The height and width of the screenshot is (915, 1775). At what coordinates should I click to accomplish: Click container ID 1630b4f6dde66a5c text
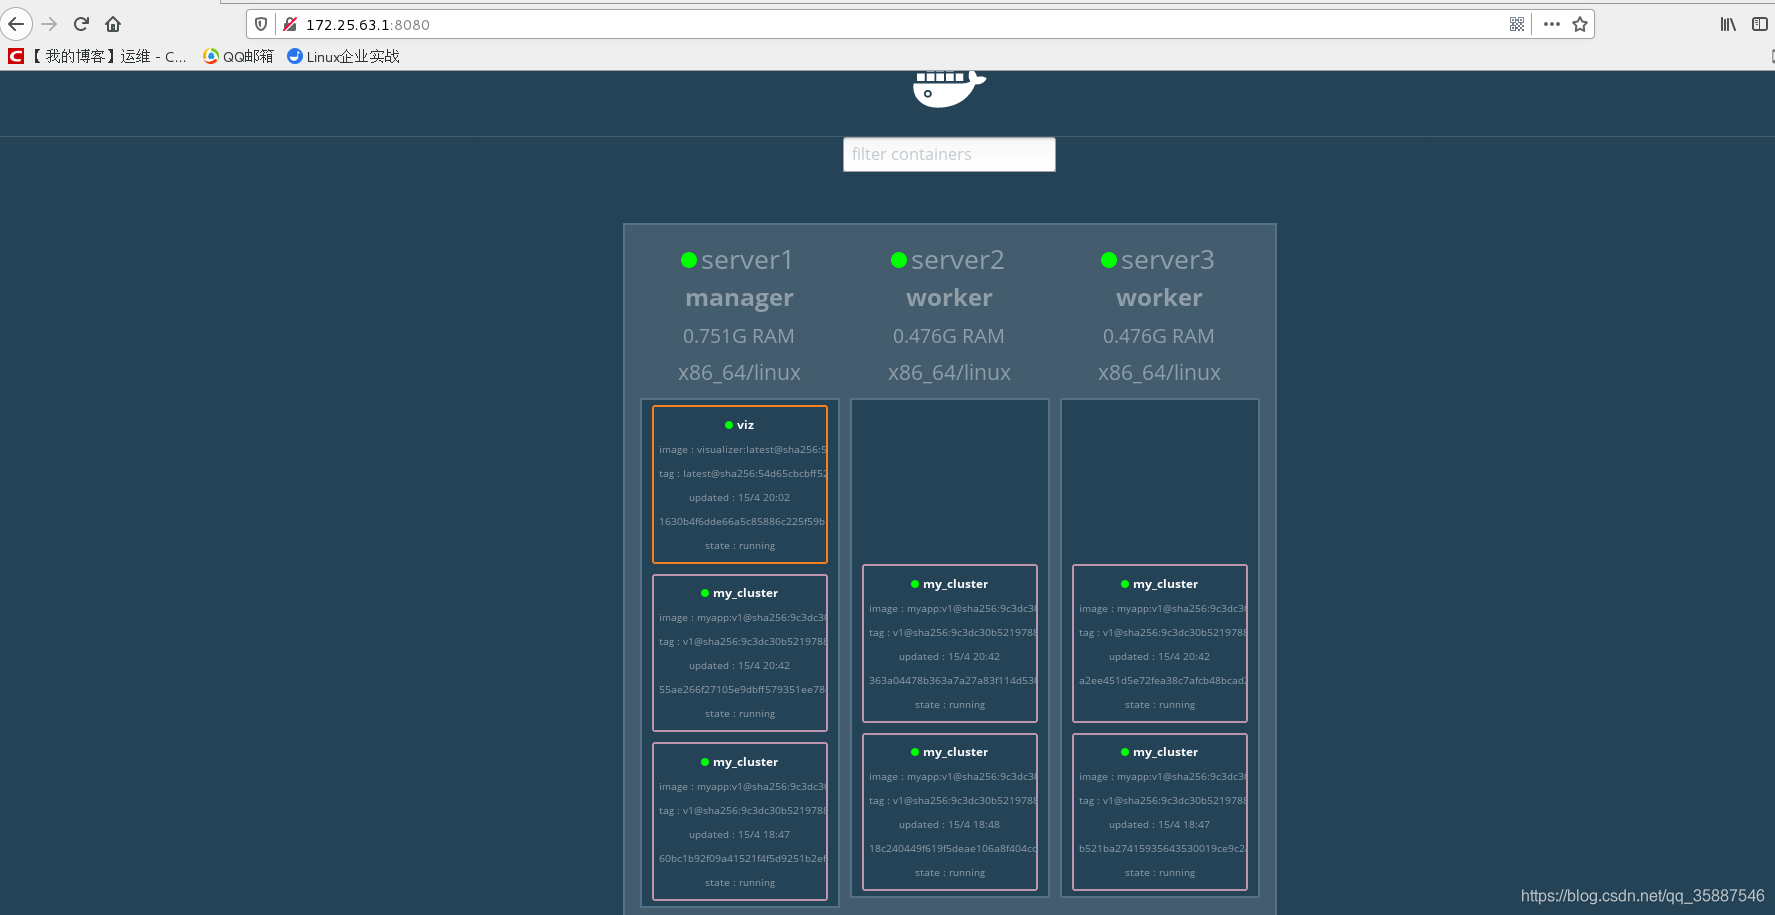click(x=742, y=522)
